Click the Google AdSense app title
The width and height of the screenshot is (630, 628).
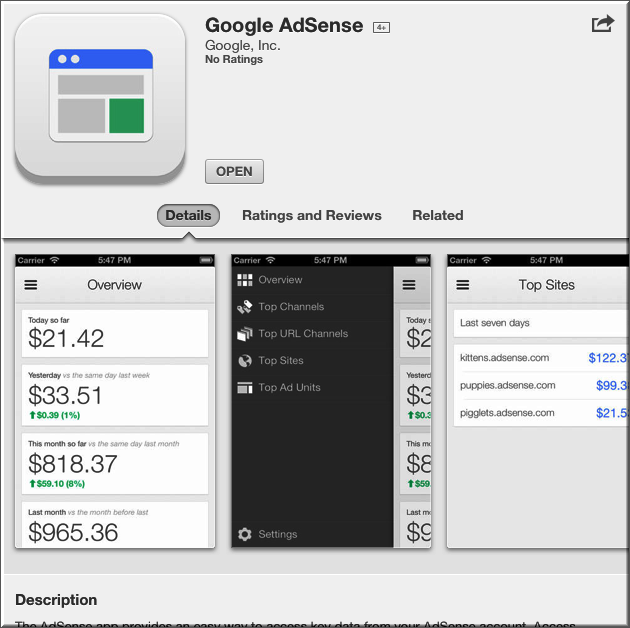tap(284, 25)
